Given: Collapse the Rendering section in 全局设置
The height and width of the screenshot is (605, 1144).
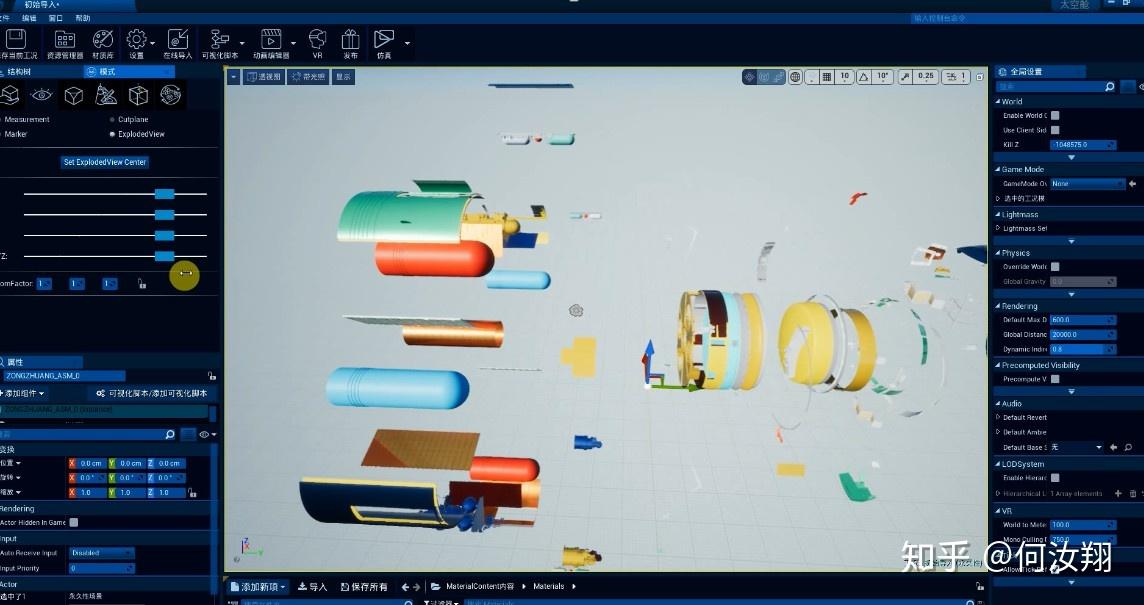Looking at the screenshot, I should tap(998, 306).
